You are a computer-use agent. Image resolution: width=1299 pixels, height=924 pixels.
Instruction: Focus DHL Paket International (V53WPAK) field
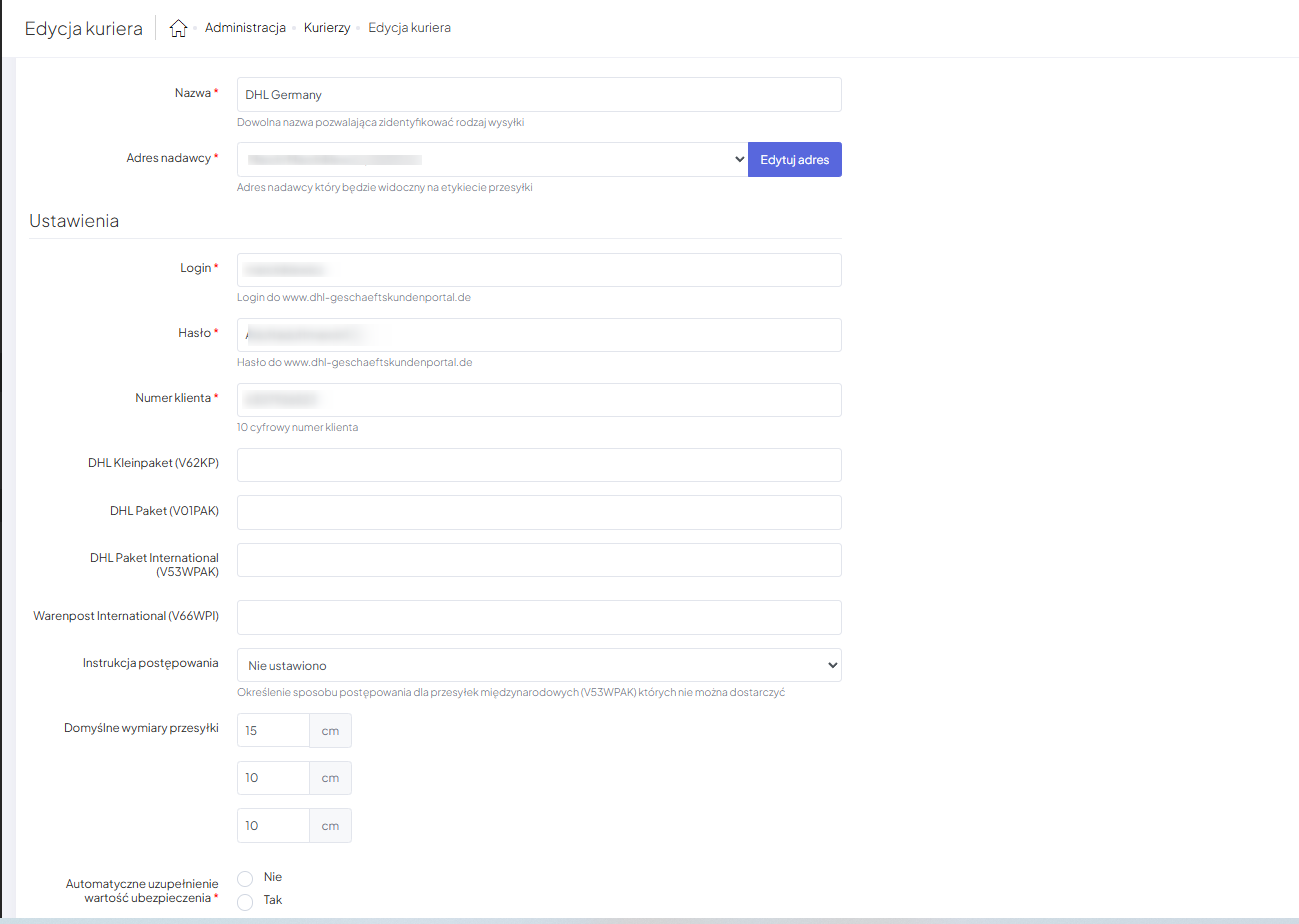[539, 560]
